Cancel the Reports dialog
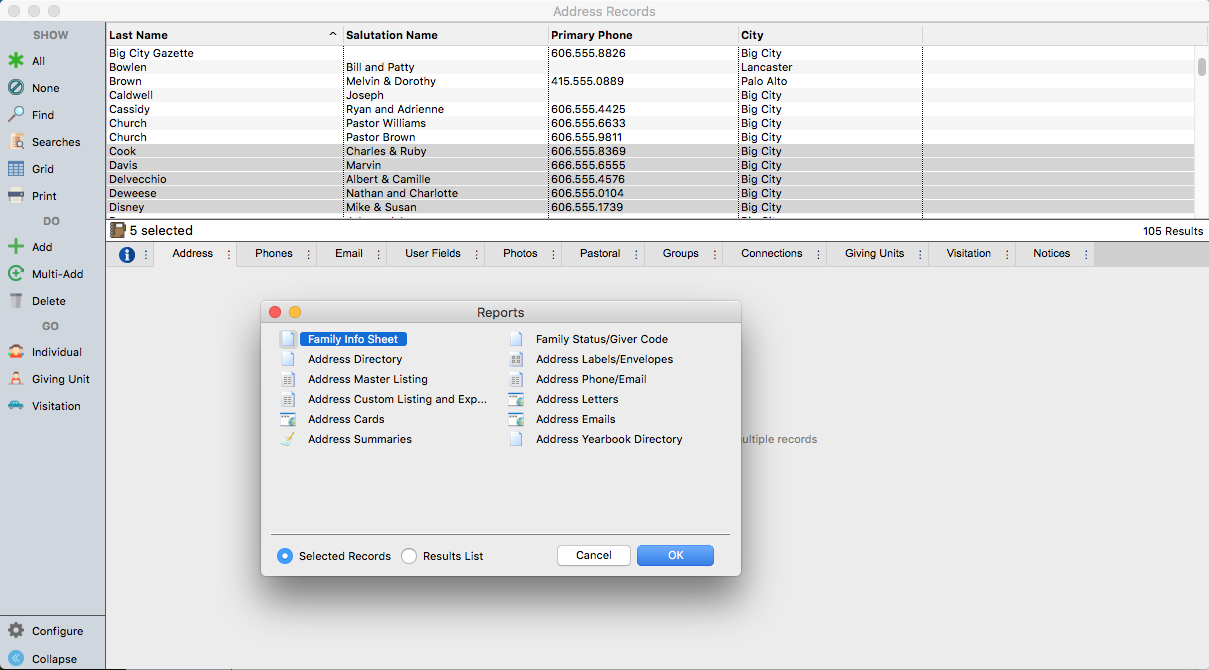Viewport: 1209px width, 670px height. pos(593,556)
